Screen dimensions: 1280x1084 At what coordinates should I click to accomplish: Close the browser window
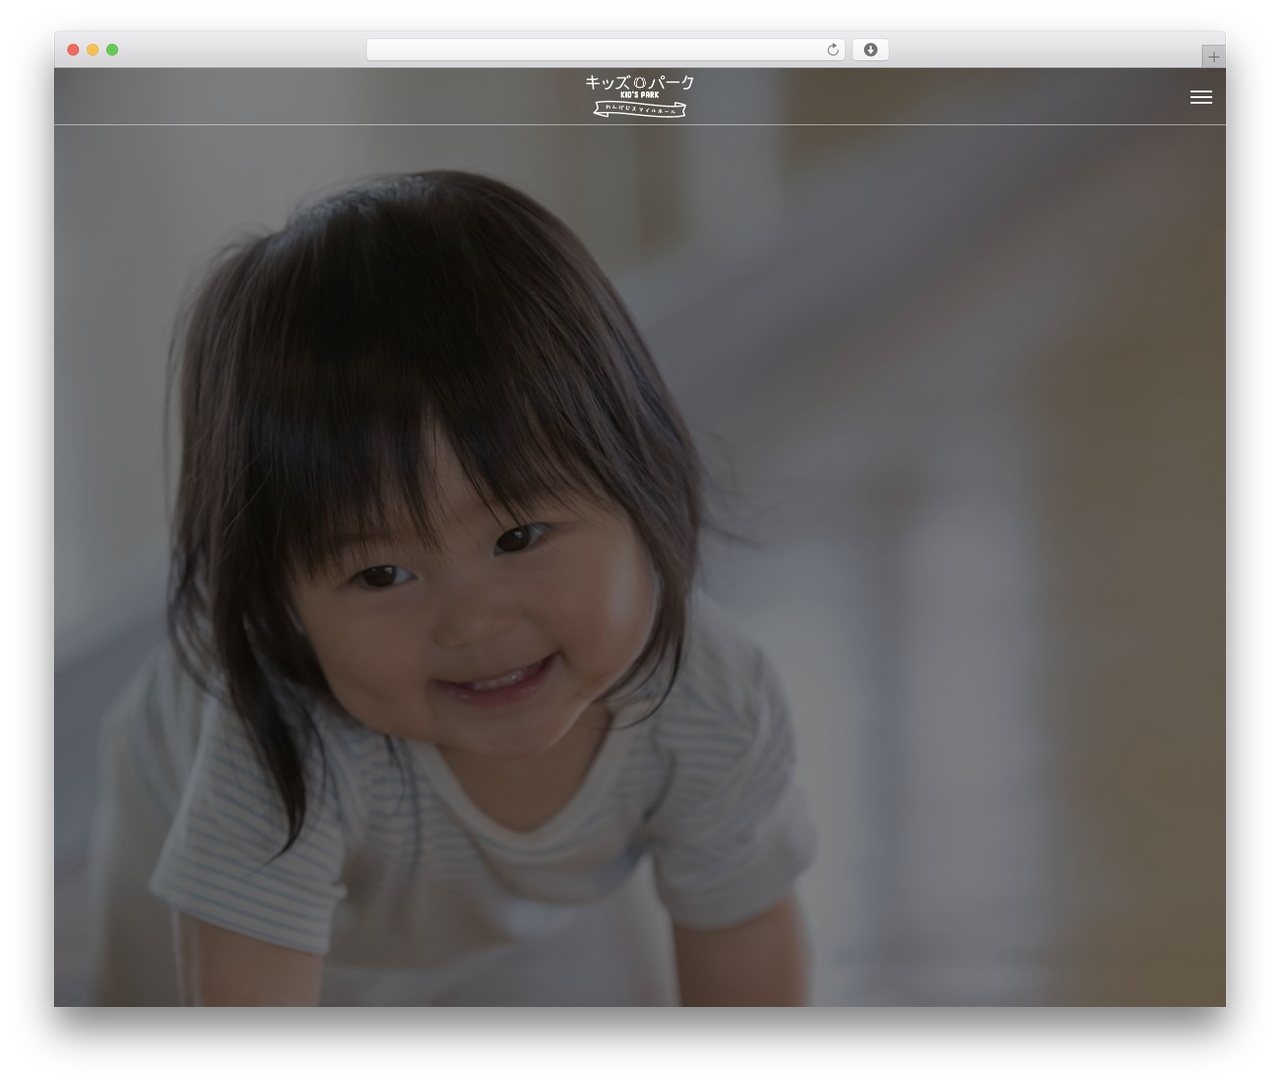coord(73,50)
